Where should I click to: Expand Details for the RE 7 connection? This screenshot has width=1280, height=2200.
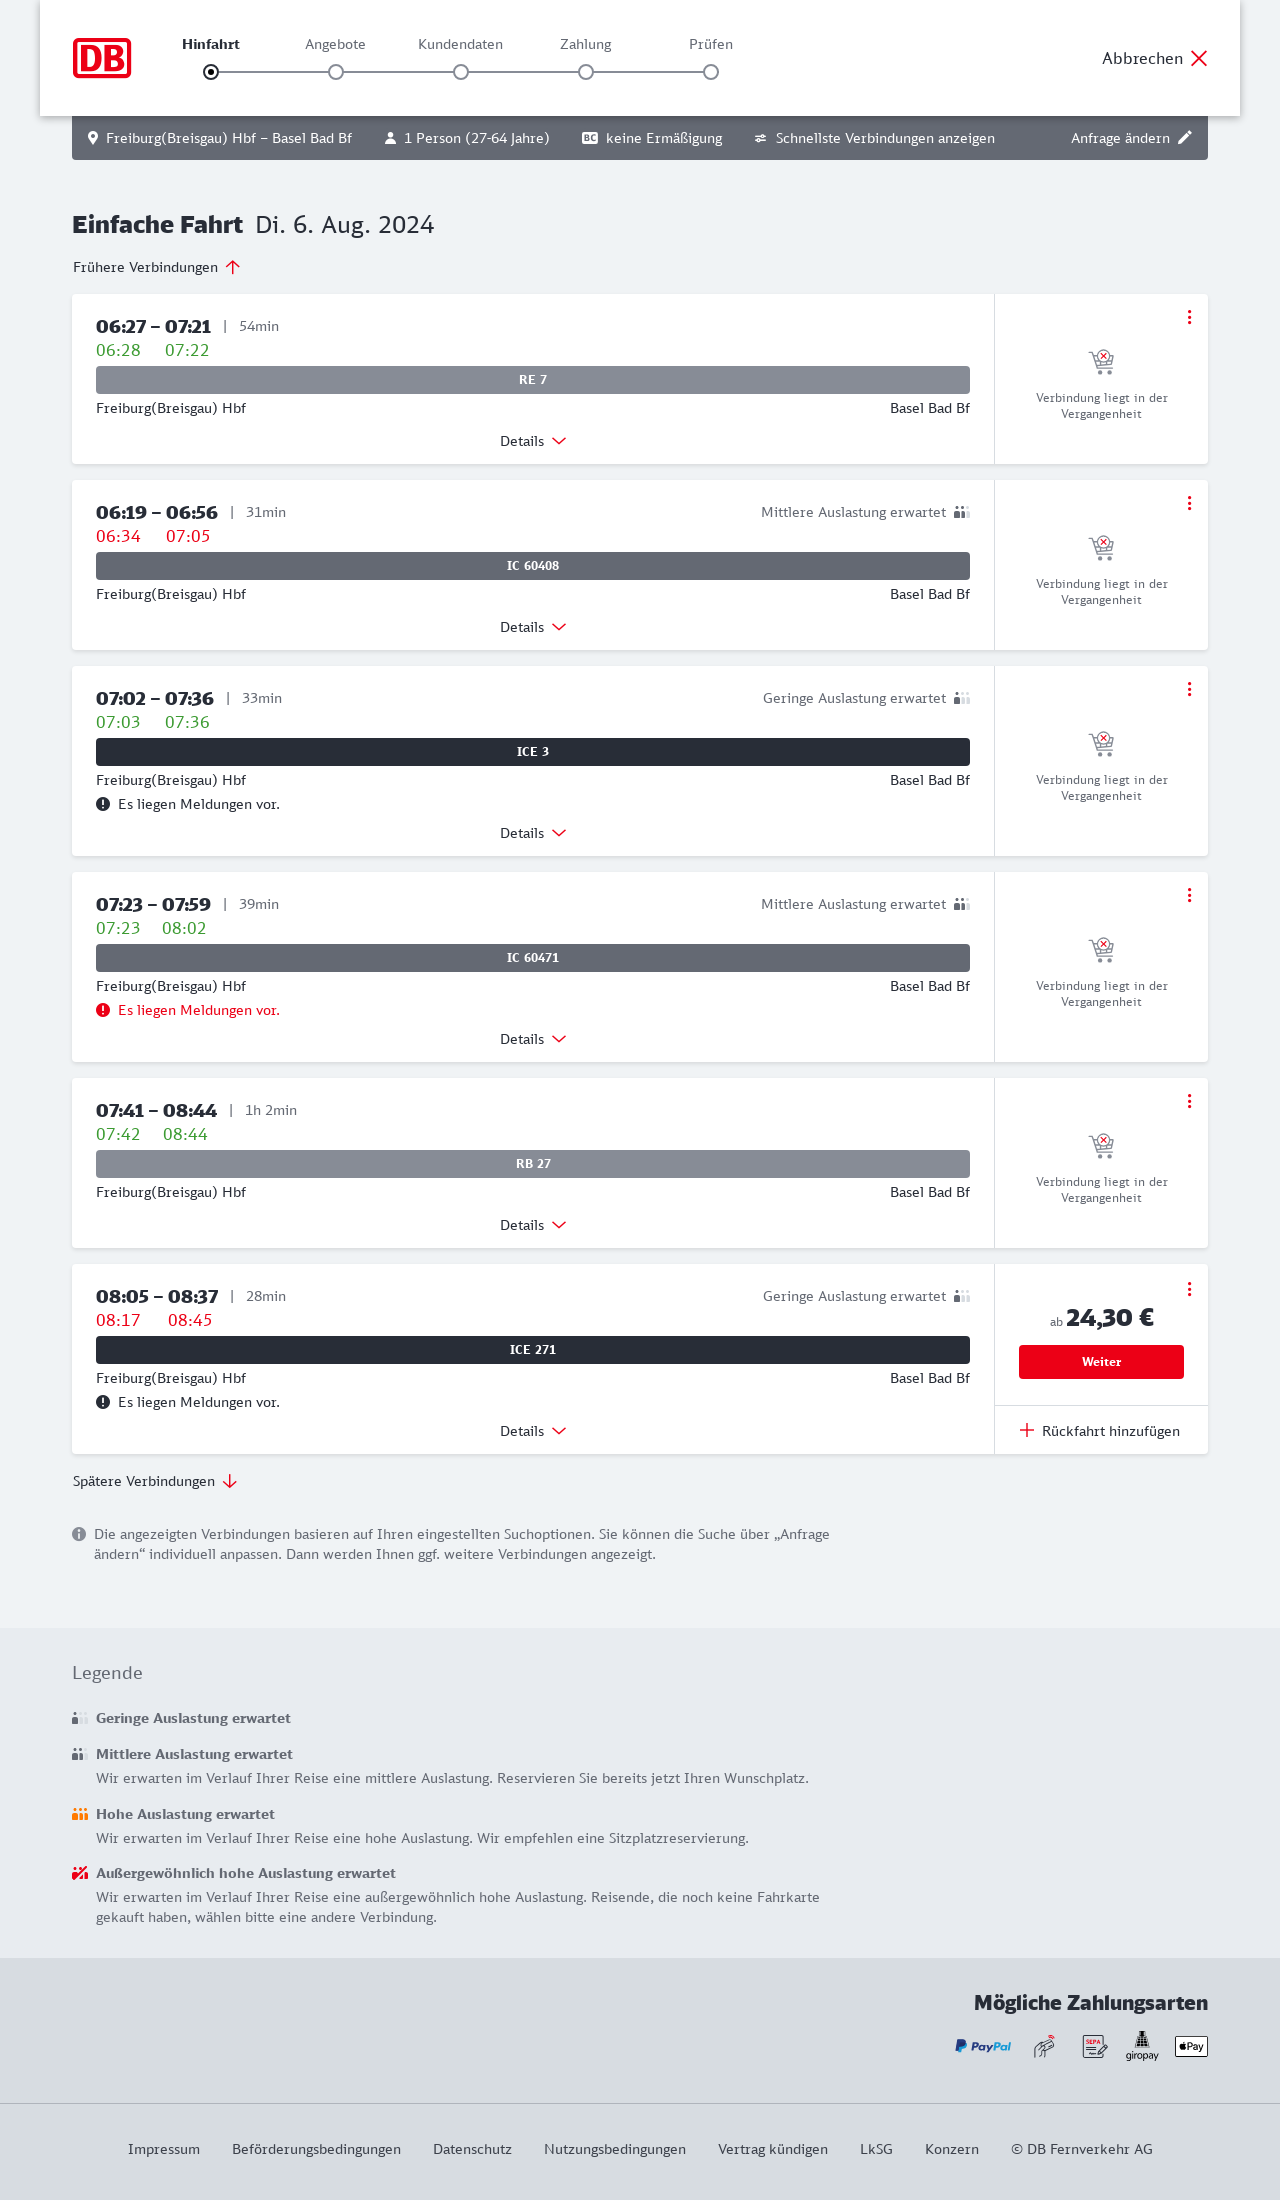point(533,441)
